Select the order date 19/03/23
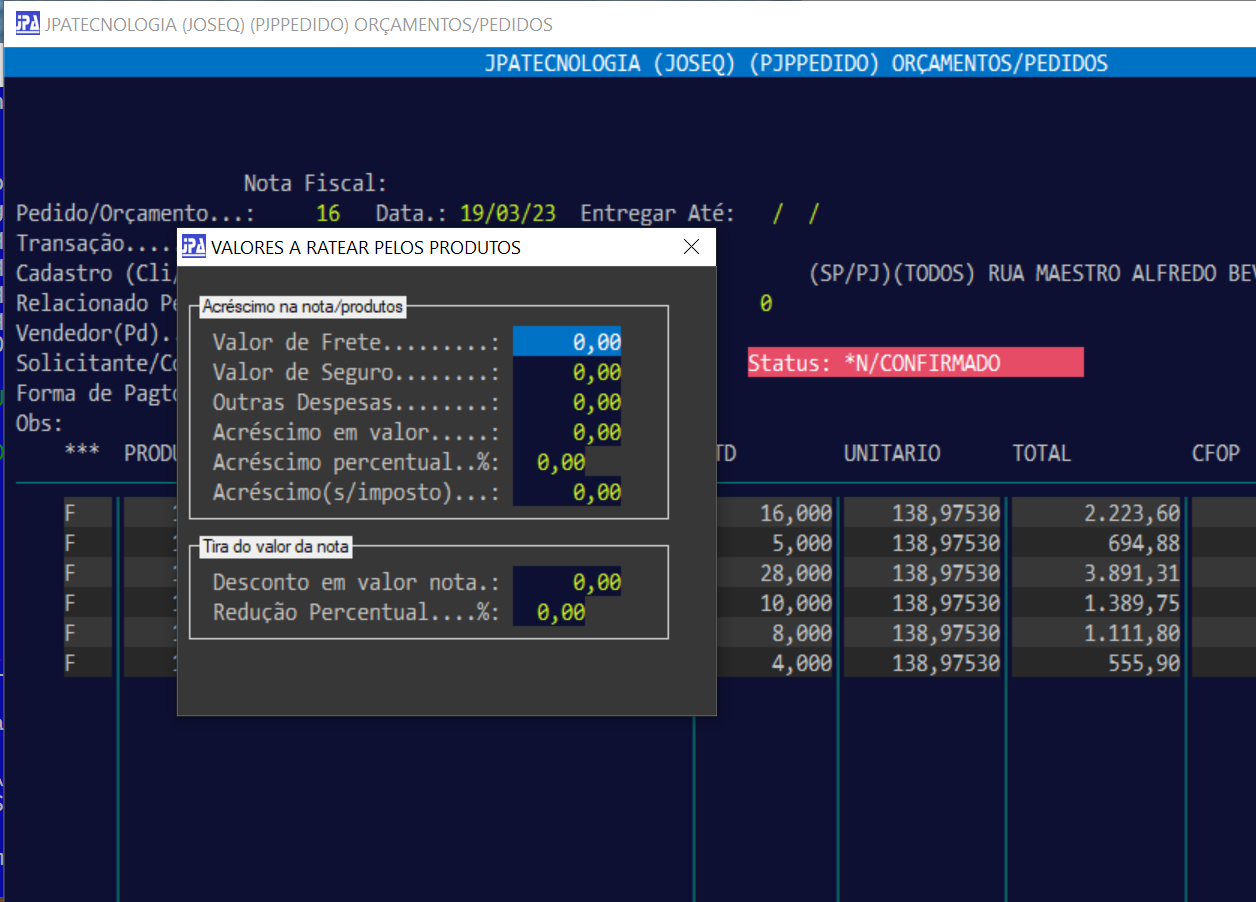The width and height of the screenshot is (1256, 902). pyautogui.click(x=507, y=214)
